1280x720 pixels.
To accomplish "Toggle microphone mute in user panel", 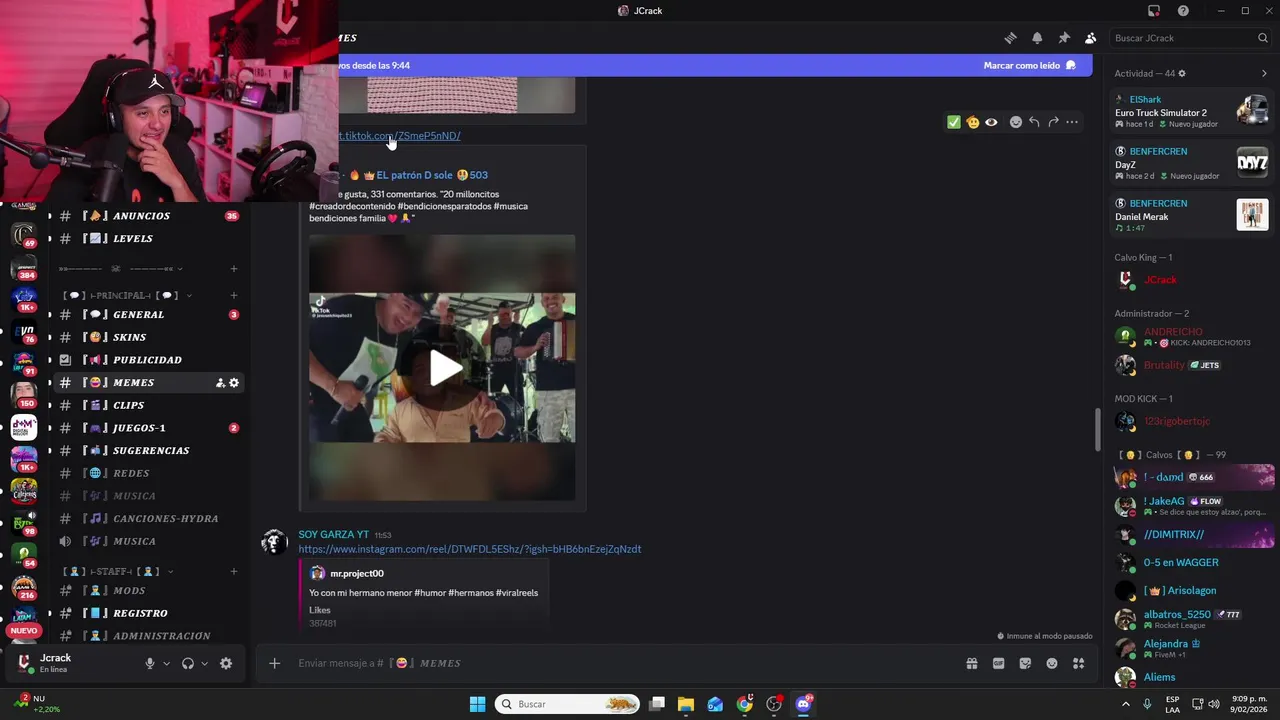I will pos(150,663).
